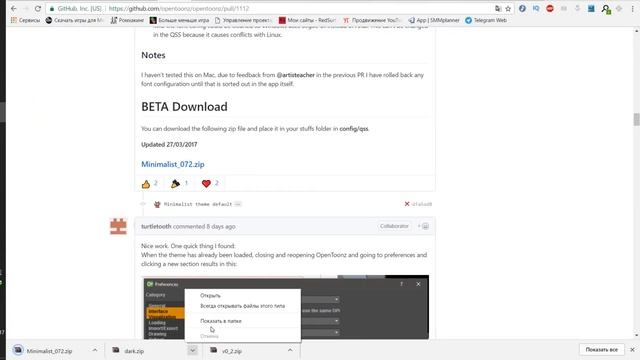Screen dimensions: 640x360
Task: Click the github.com URL address field
Action: coord(179,9)
